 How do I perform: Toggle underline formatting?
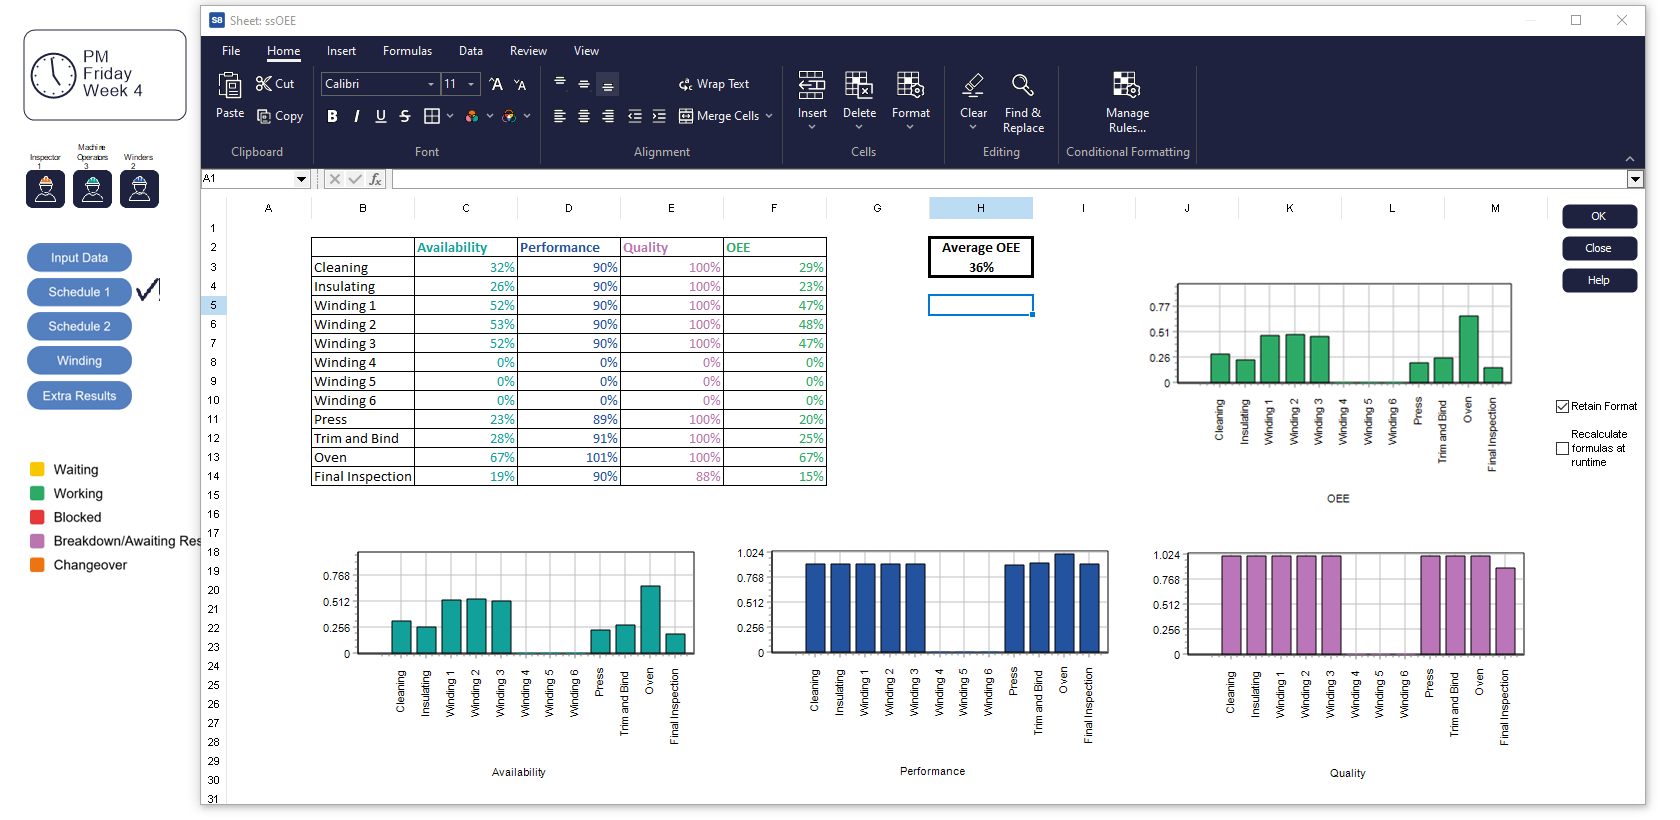381,116
